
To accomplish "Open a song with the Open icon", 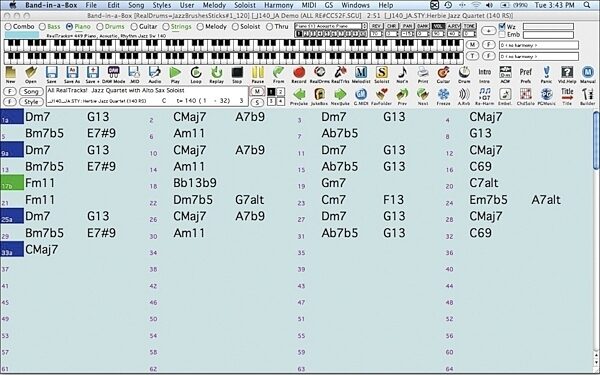I will [31, 74].
